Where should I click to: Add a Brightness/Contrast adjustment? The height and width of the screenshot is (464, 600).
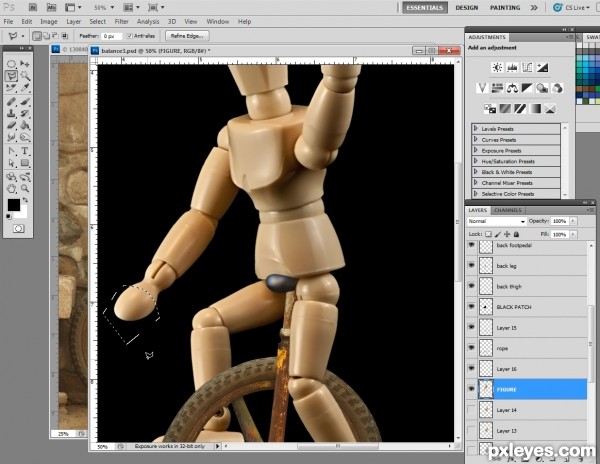tap(497, 68)
